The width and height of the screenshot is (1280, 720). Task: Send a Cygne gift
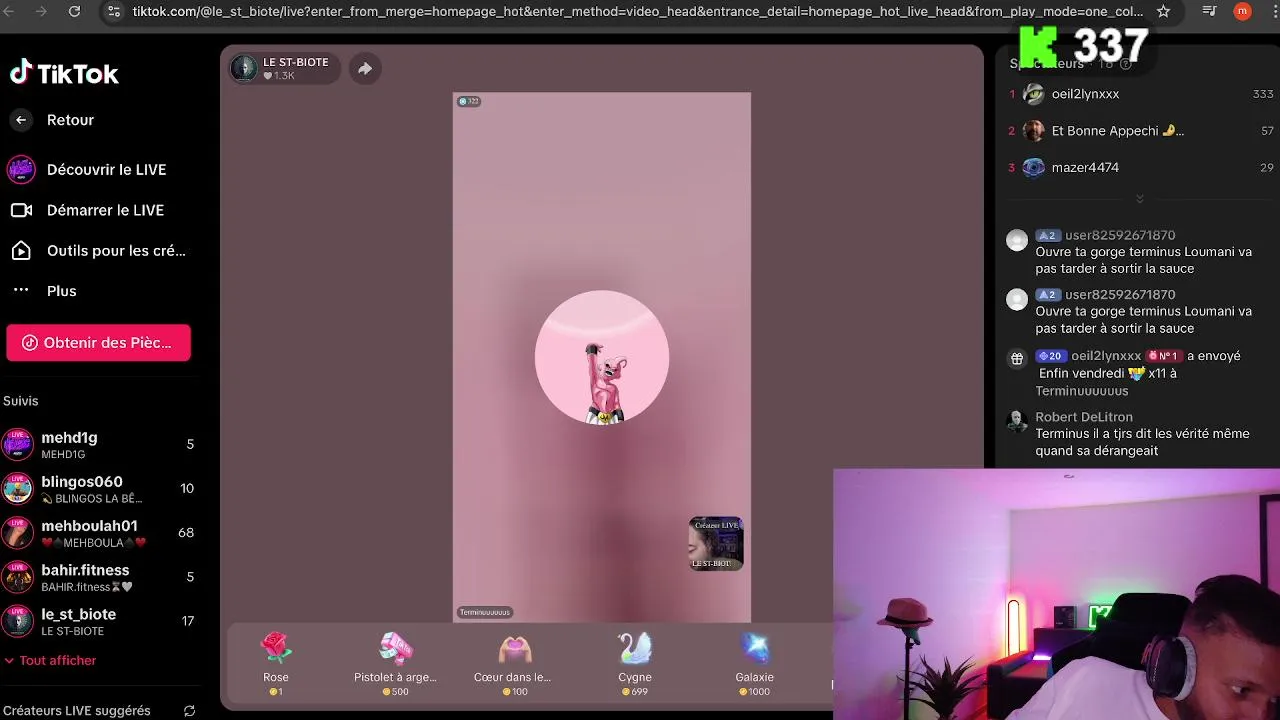pos(635,663)
